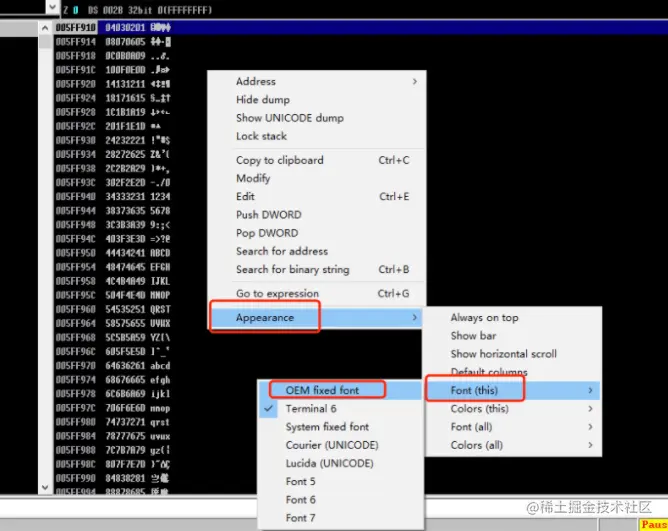This screenshot has width=668, height=531.
Task: Select System fixed font
Action: point(341,427)
